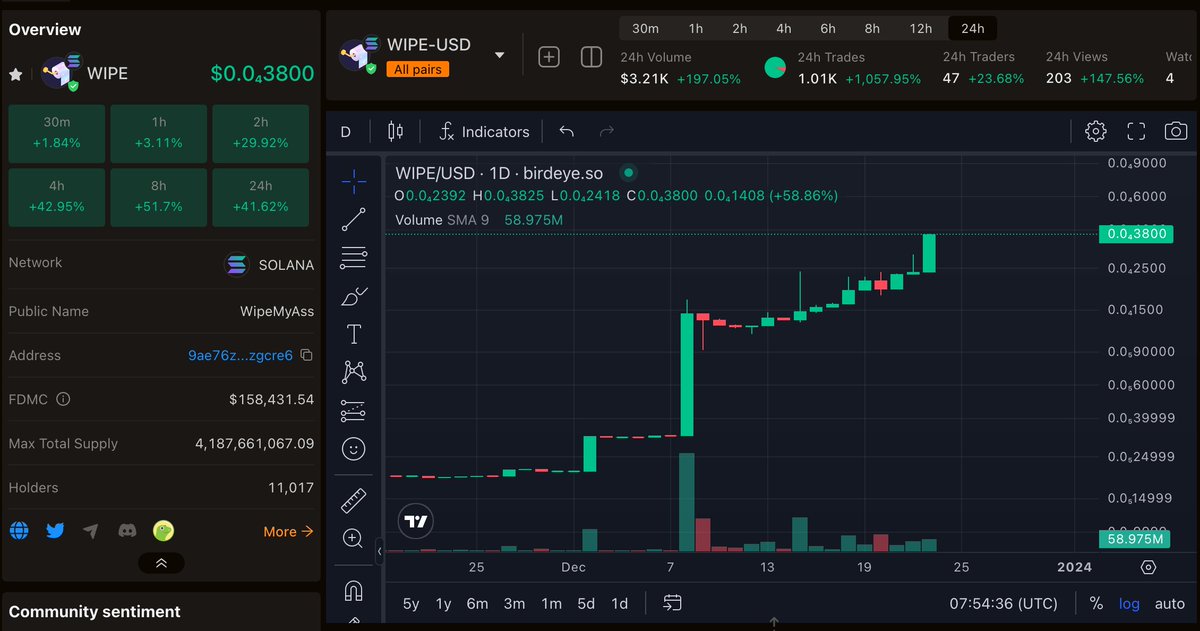The image size is (1200, 631).
Task: Open the Indicators dialog
Action: (x=484, y=131)
